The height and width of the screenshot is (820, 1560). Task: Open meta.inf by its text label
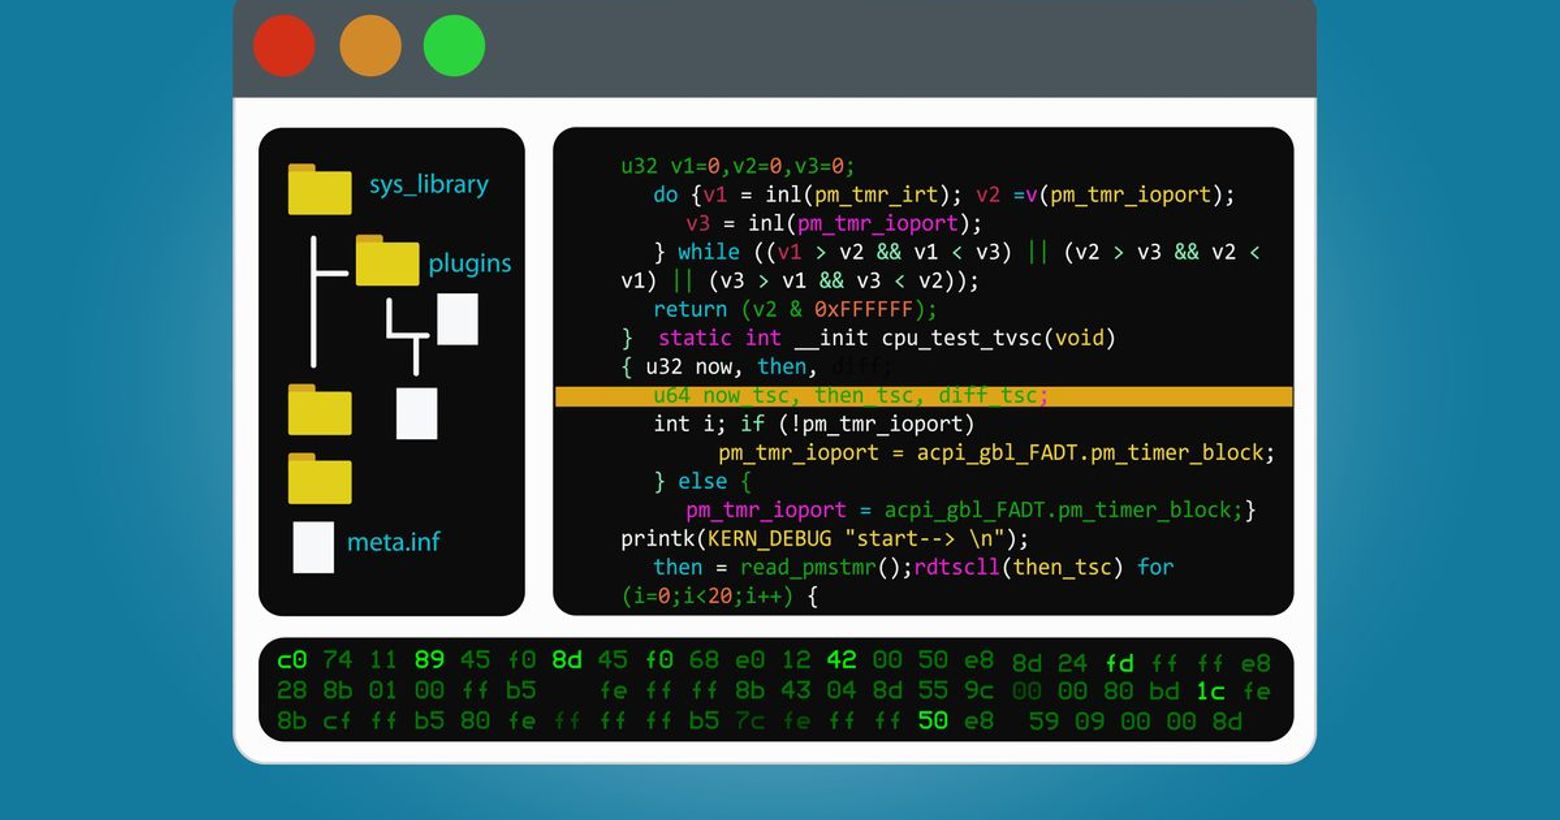click(x=393, y=542)
